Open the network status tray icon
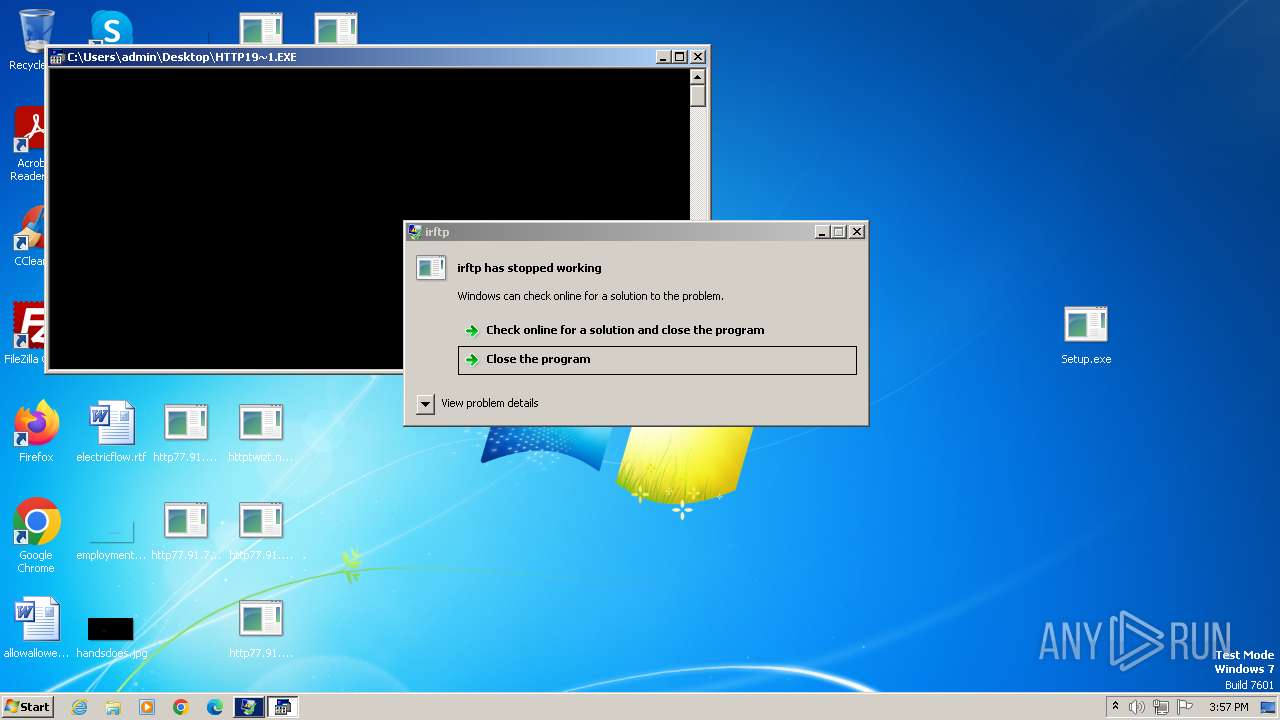 coord(1161,707)
